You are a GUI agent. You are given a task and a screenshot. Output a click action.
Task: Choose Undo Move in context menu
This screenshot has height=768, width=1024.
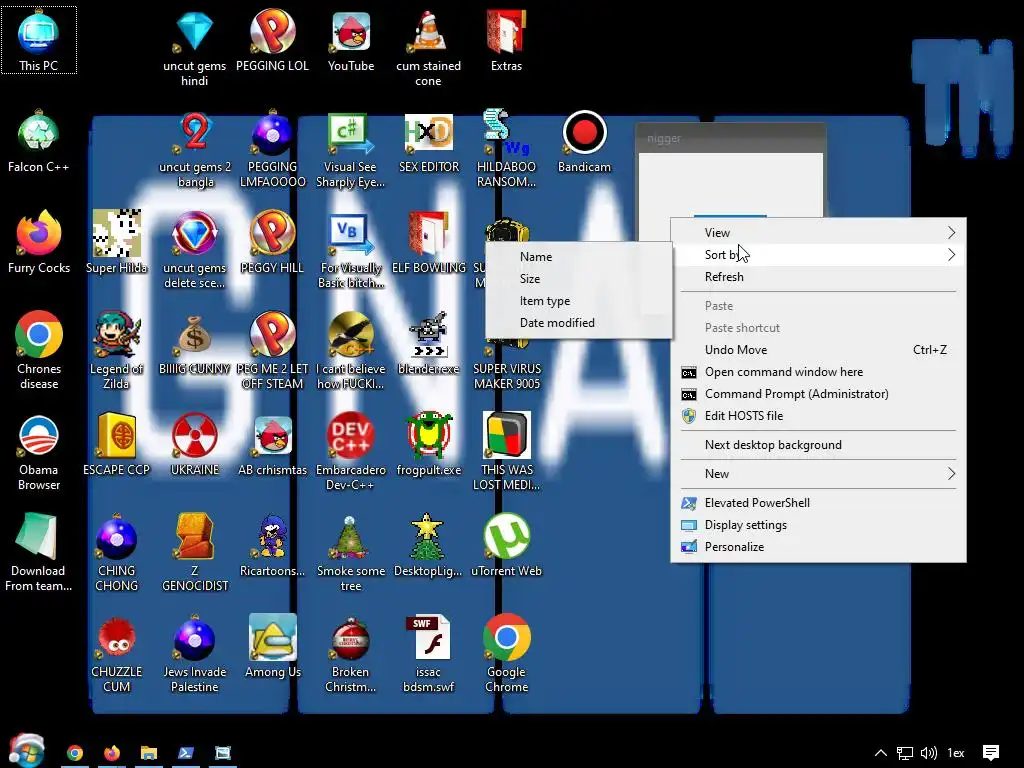click(x=818, y=349)
